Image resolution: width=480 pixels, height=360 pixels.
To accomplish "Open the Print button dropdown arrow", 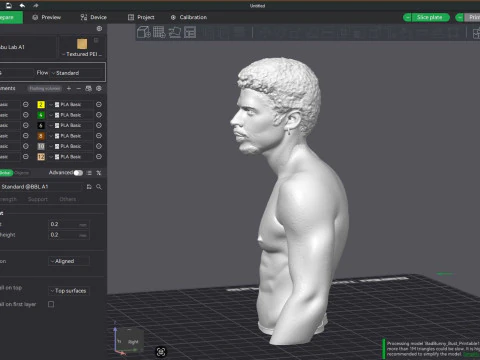I will tap(460, 17).
